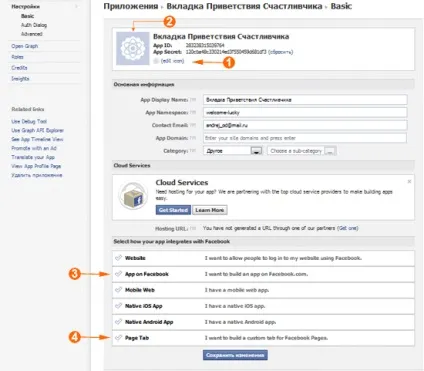The height and width of the screenshot is (371, 424).
Task: Open the Credits sidebar item
Action: tap(19, 68)
